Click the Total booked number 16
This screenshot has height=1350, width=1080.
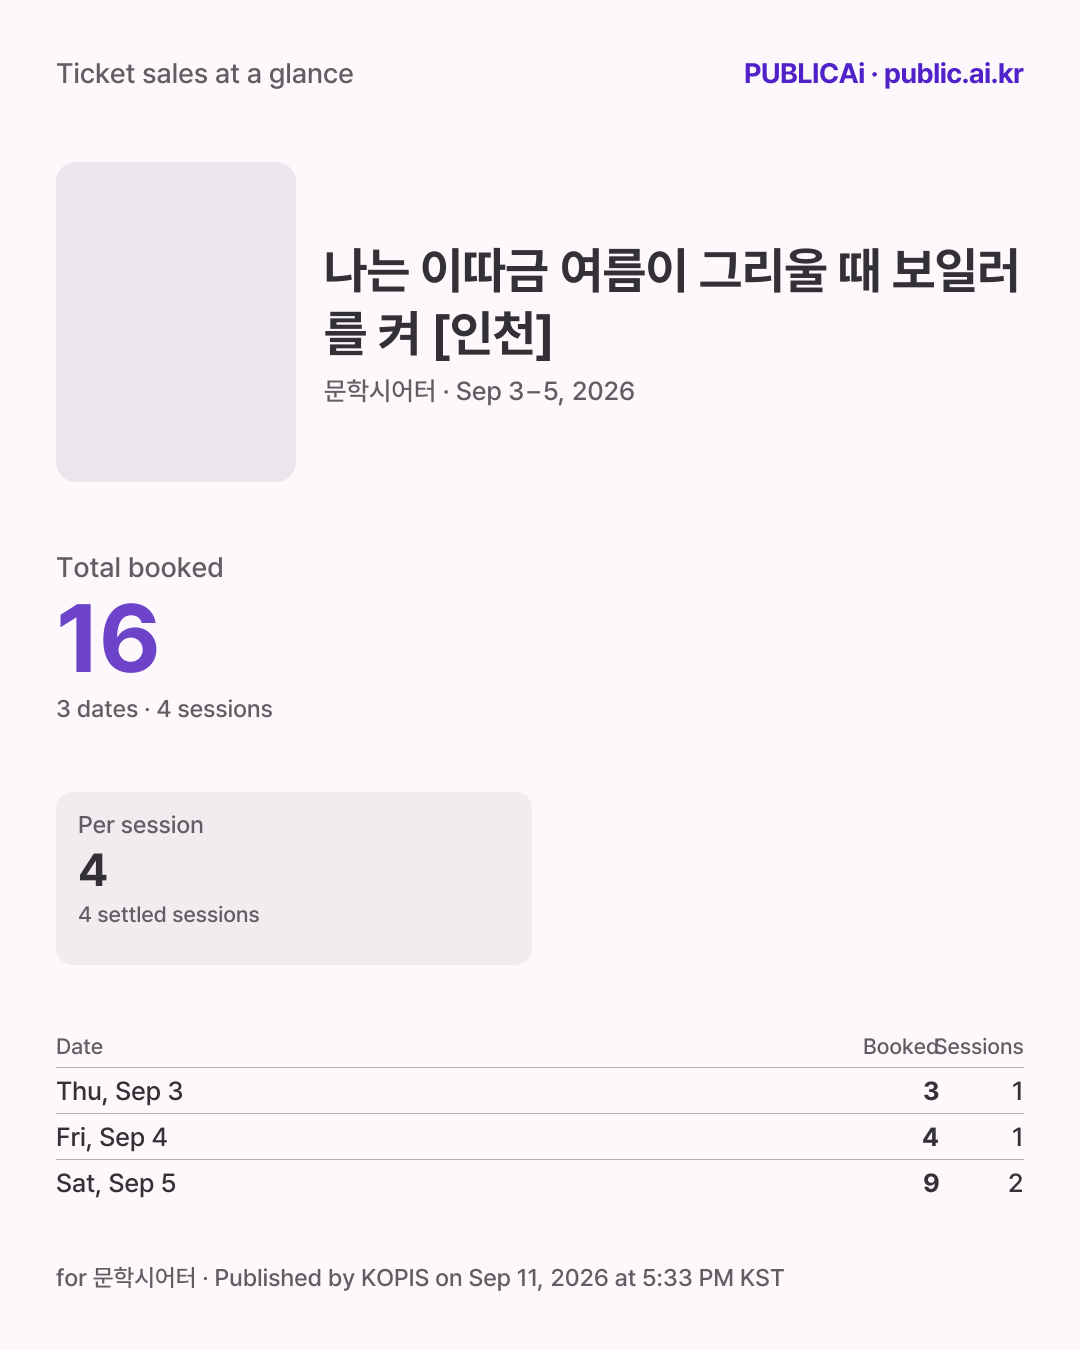(108, 639)
